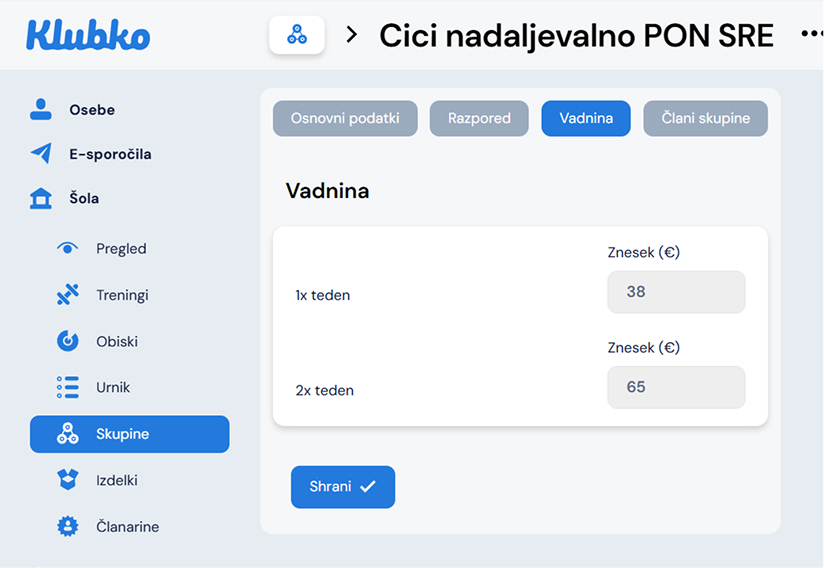Image resolution: width=824 pixels, height=568 pixels.
Task: Click the Osebe person icon
Action: tap(41, 109)
